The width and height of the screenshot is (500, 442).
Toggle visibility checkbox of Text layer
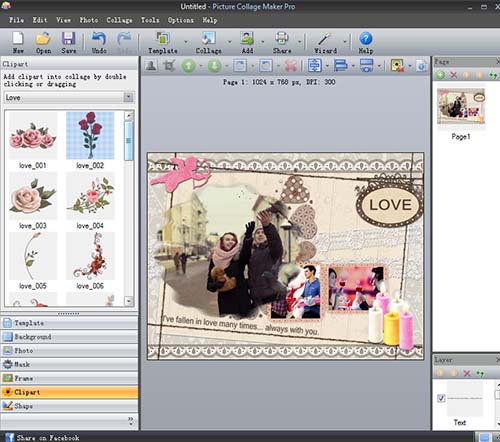coord(441,398)
